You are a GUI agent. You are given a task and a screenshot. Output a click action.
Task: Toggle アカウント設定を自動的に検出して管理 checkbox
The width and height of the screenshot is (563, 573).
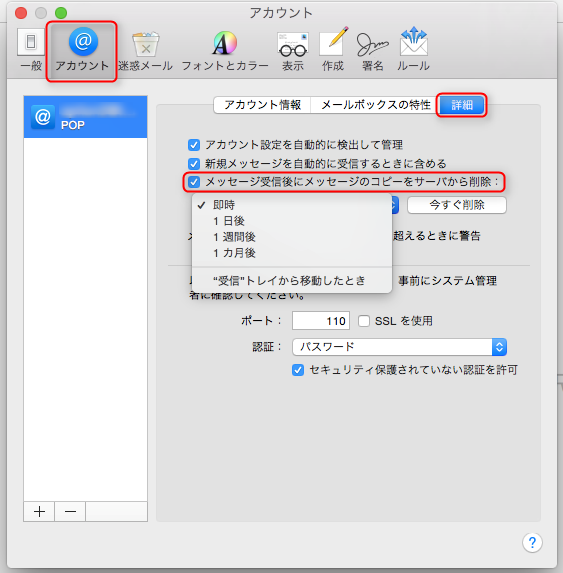(x=194, y=145)
